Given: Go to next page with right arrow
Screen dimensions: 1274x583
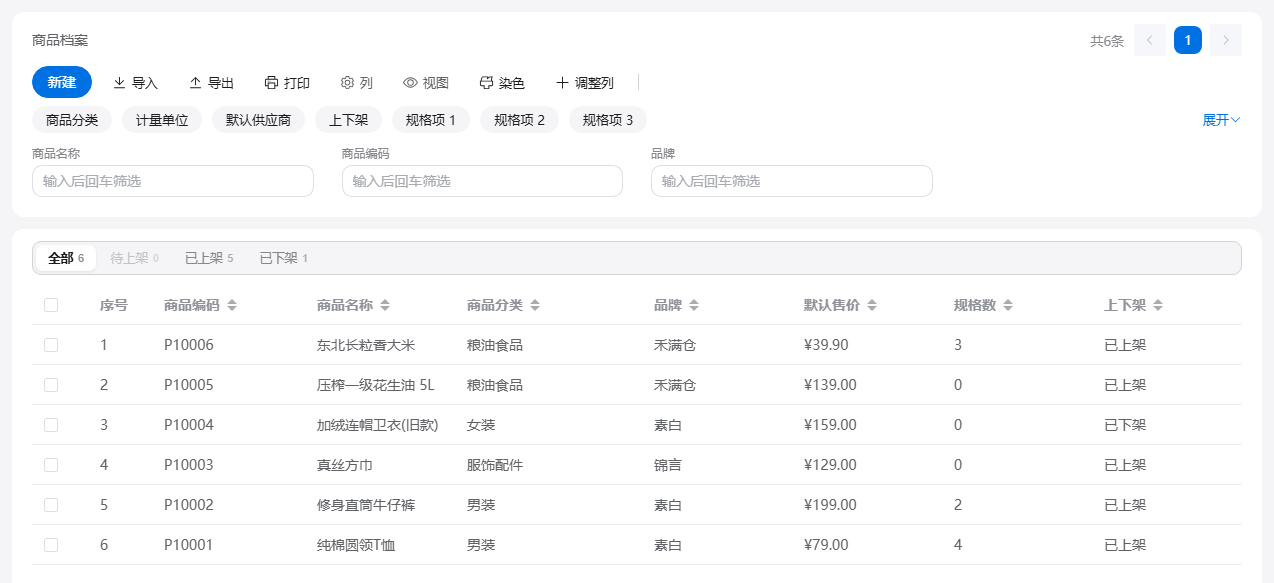Looking at the screenshot, I should click(x=1226, y=40).
